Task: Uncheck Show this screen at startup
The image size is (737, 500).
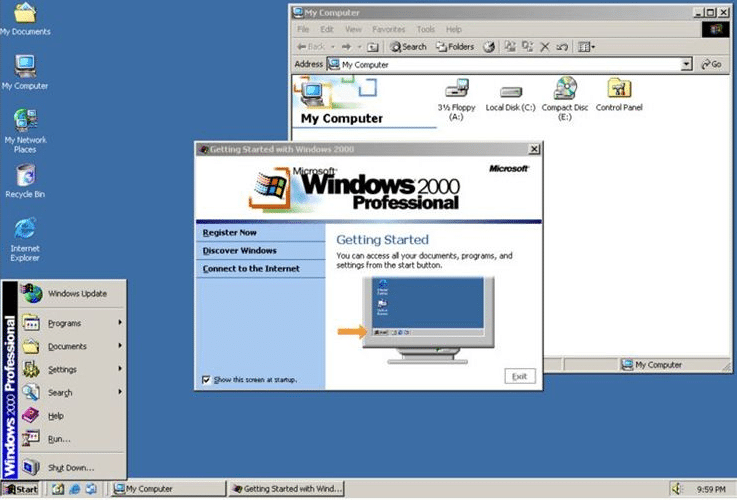Action: click(206, 379)
